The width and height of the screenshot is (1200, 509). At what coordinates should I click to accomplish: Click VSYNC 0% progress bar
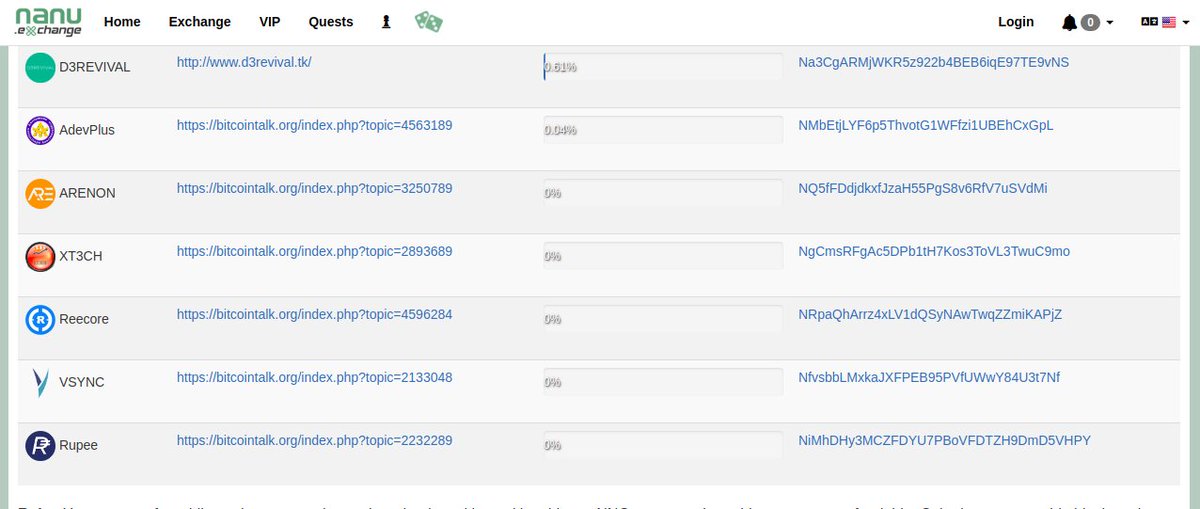tap(663, 382)
